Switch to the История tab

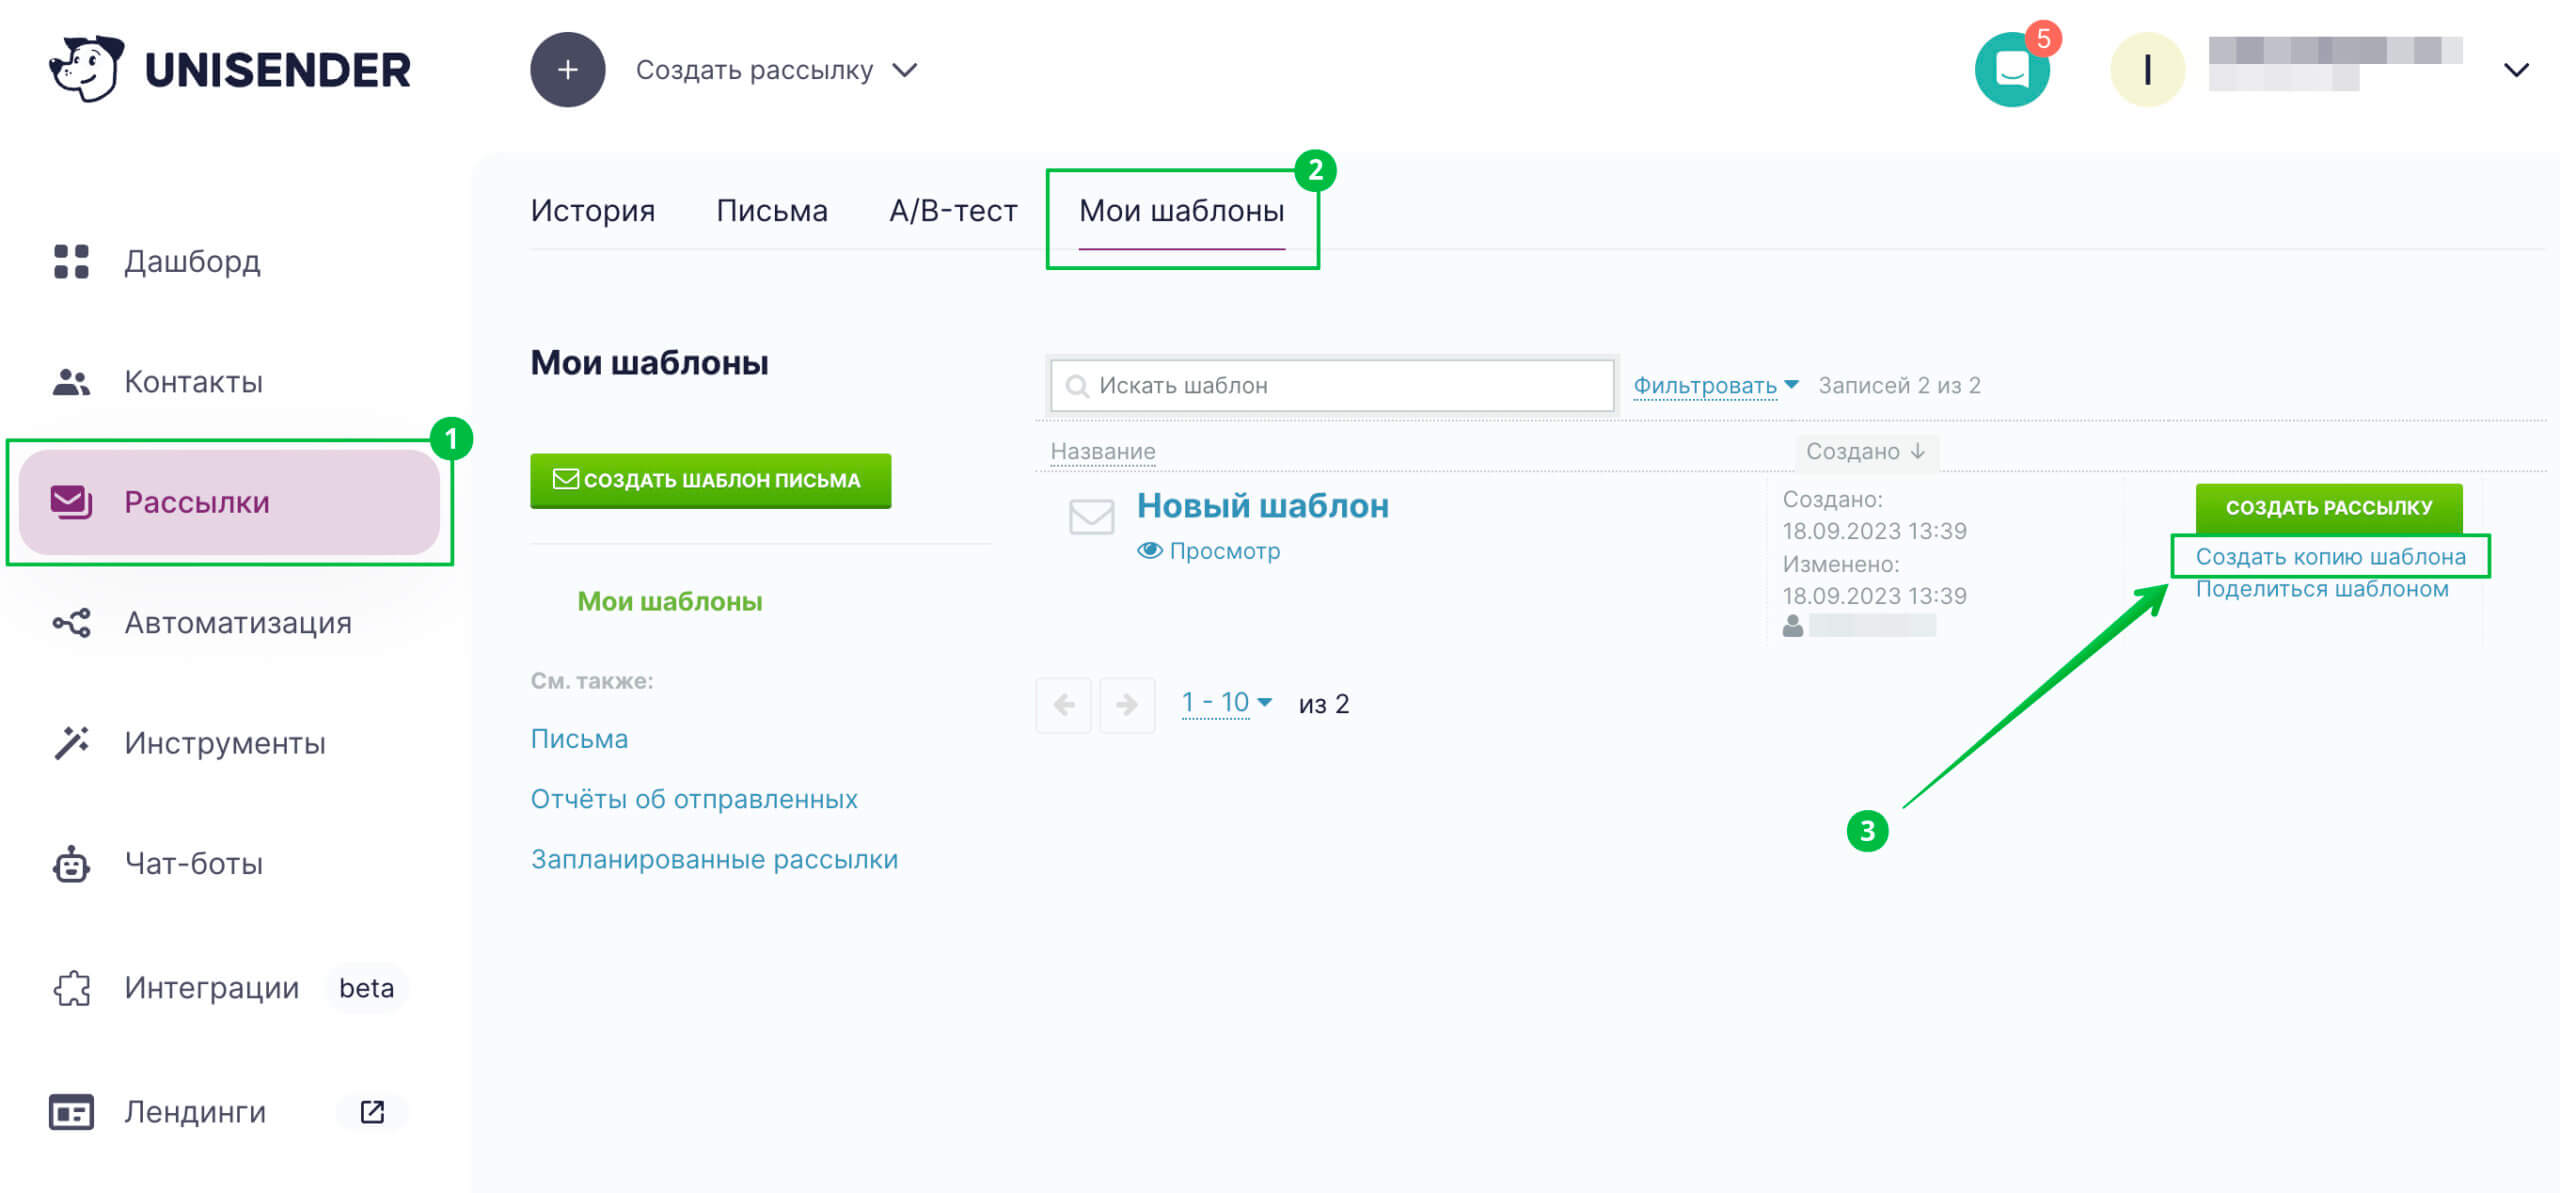click(593, 211)
